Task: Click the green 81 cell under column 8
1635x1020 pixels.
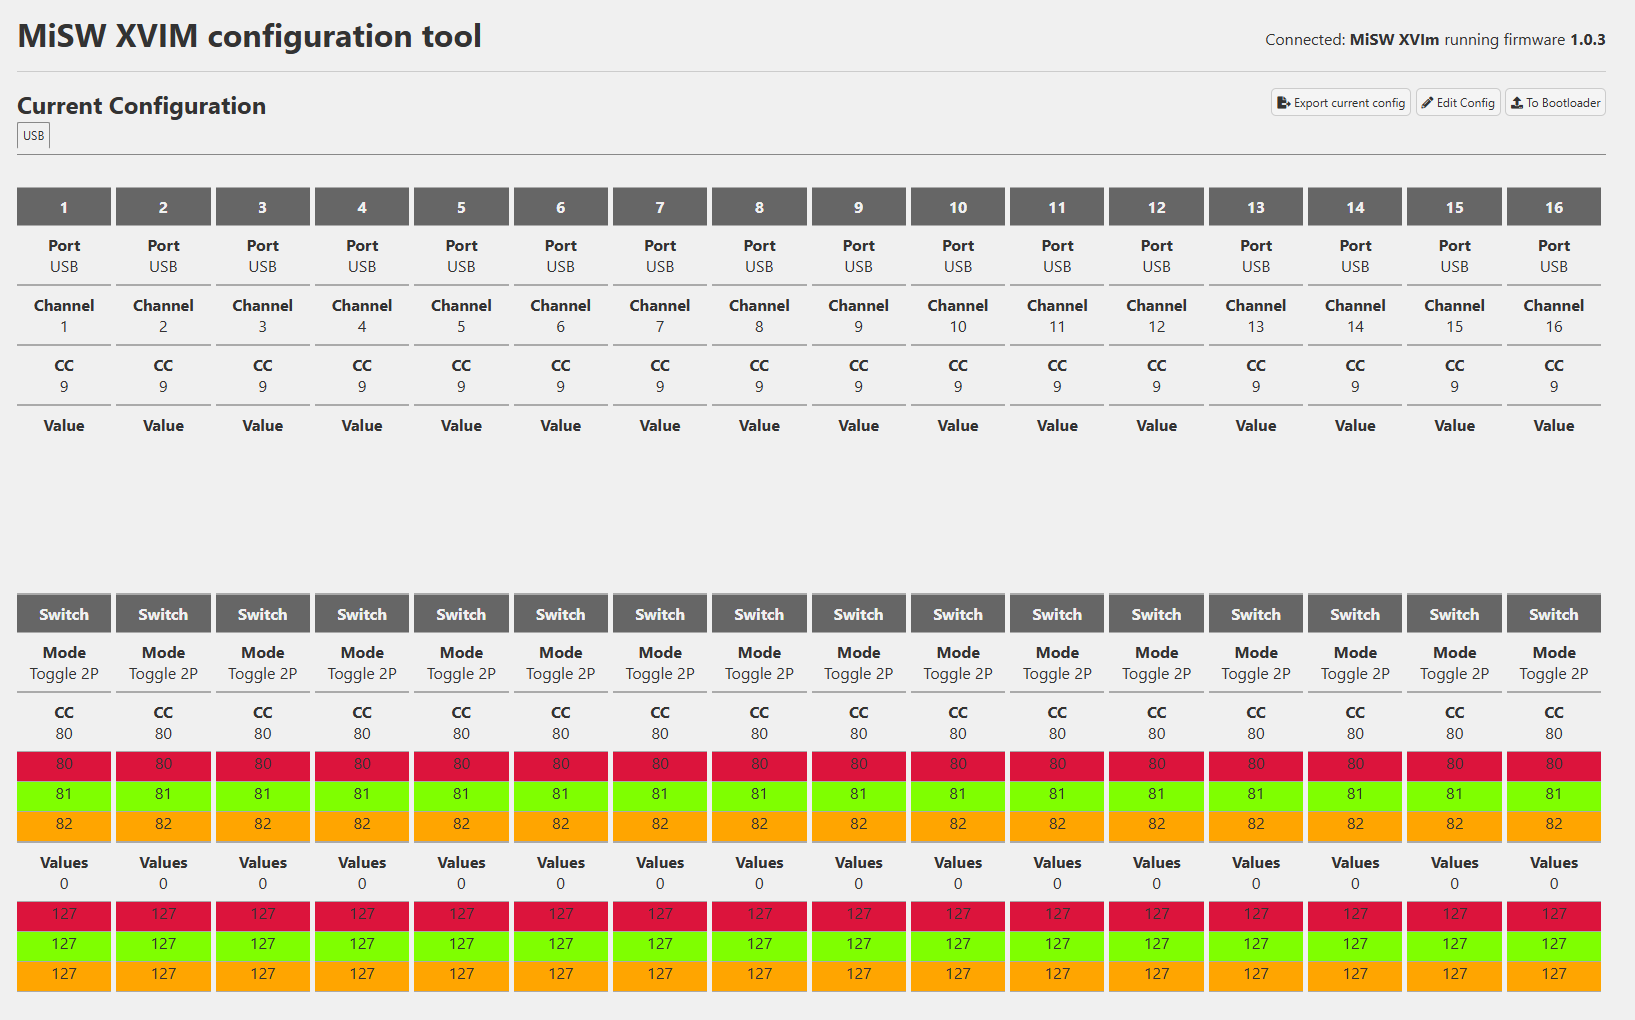Action: 759,794
